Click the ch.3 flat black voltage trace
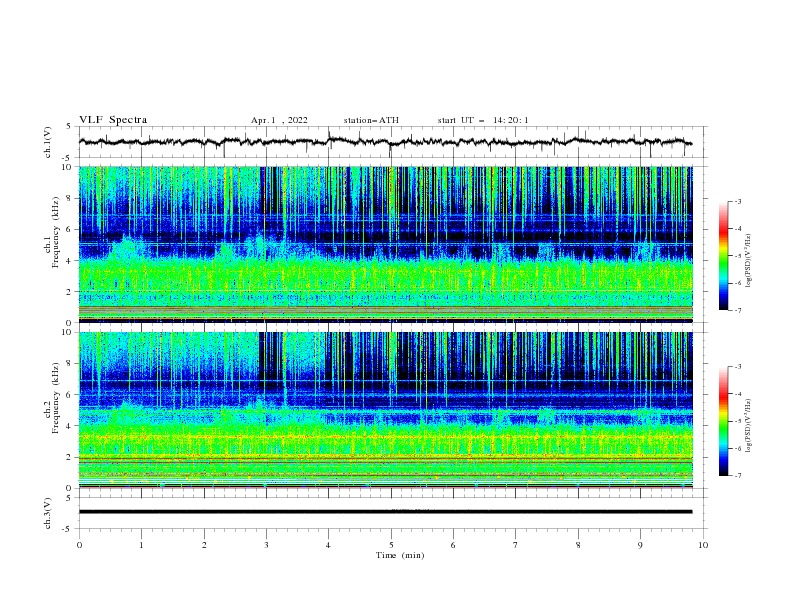Viewport: 792px width, 612px height. 385,512
